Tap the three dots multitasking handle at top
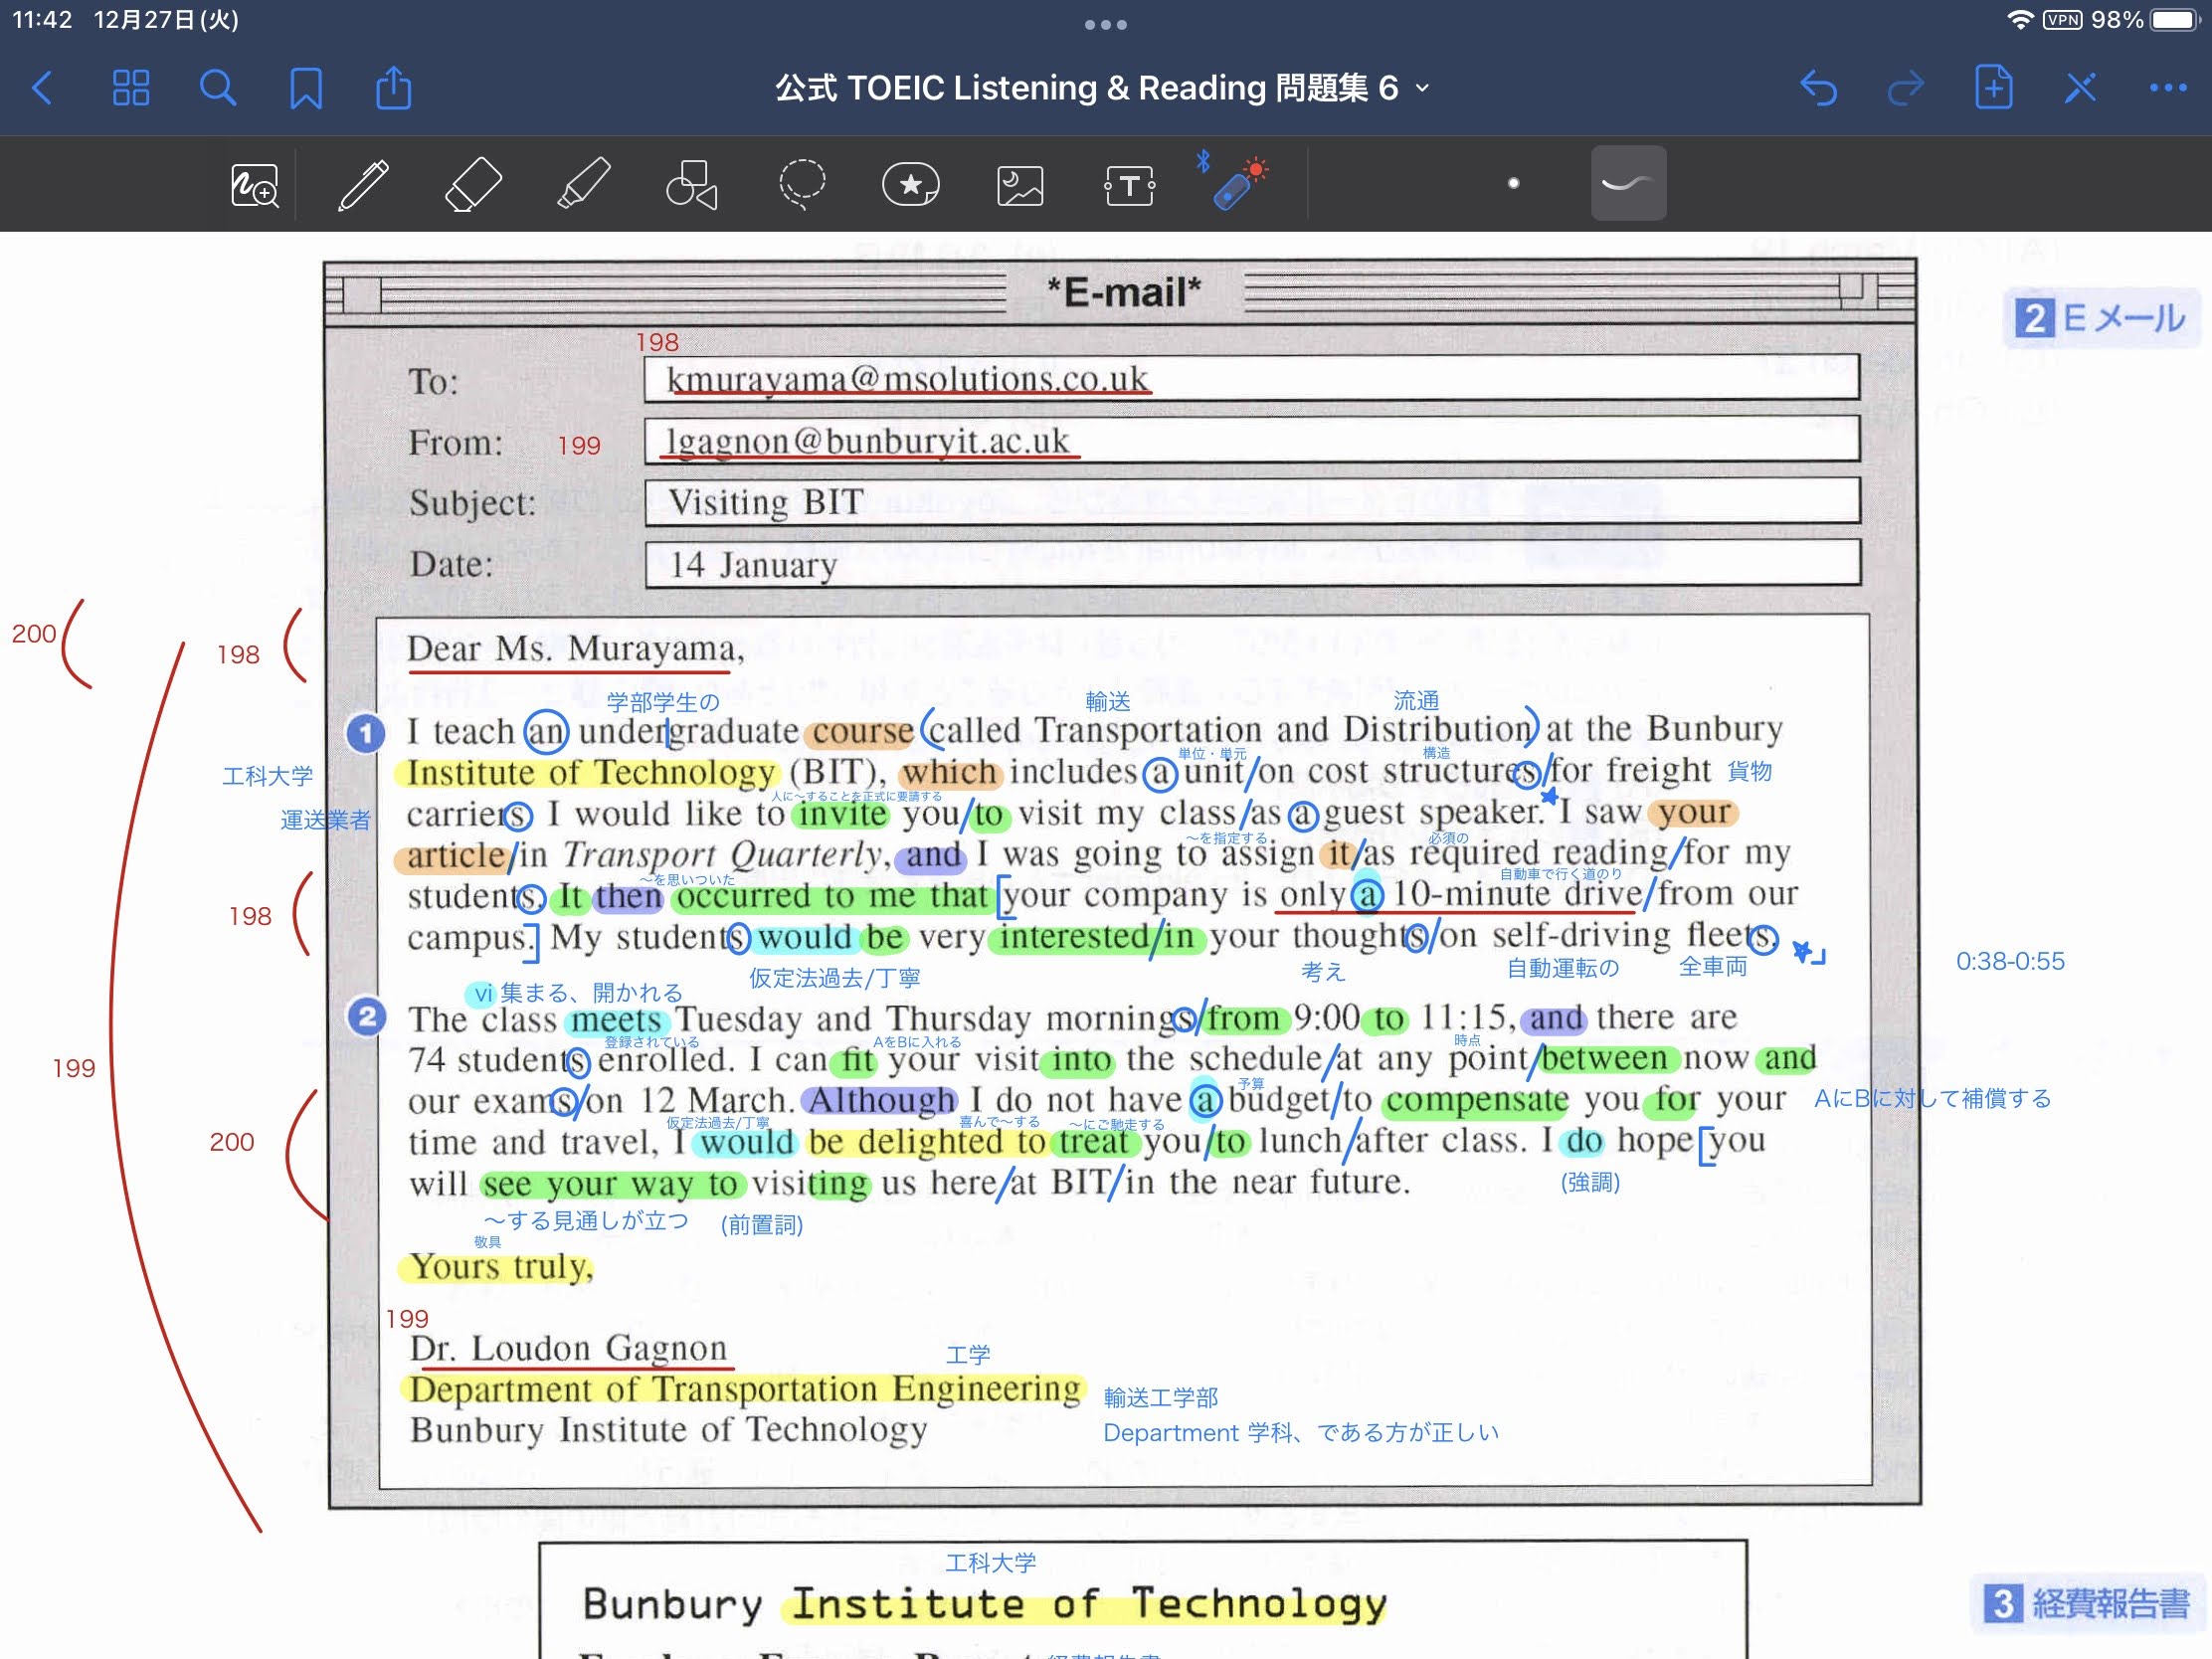 pyautogui.click(x=1105, y=25)
